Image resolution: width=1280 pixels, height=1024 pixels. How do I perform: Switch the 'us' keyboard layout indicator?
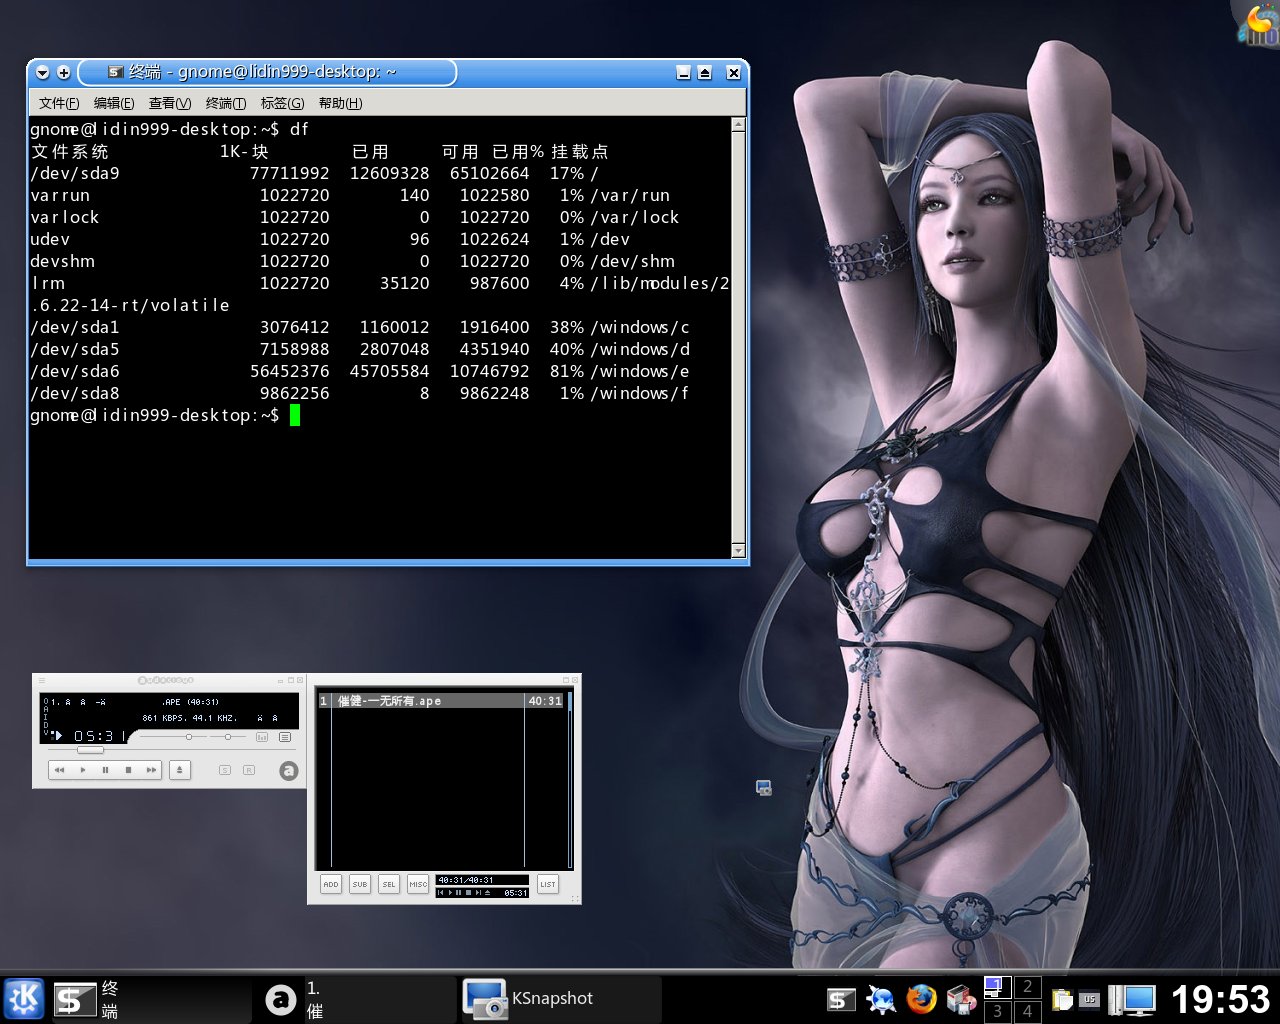(1090, 998)
